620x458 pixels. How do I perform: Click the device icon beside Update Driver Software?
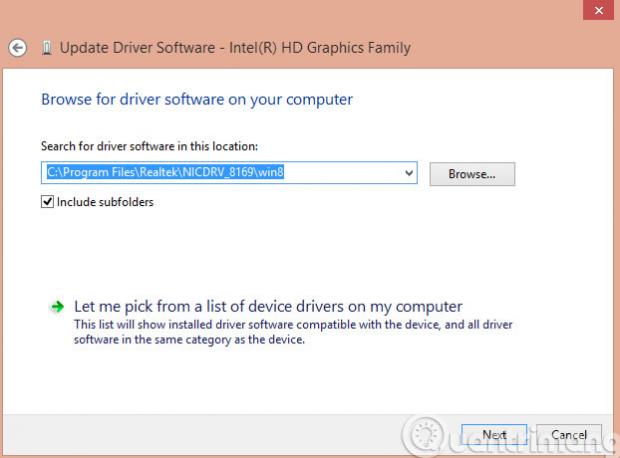click(47, 47)
